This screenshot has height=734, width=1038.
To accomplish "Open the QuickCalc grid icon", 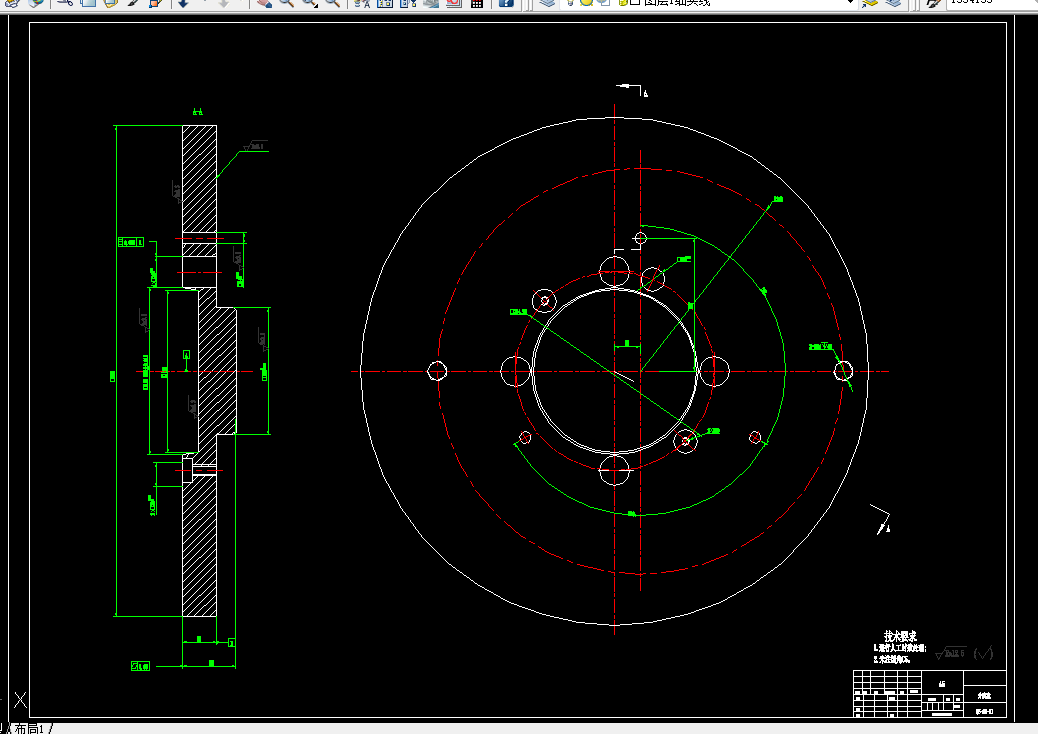I will (477, 2).
